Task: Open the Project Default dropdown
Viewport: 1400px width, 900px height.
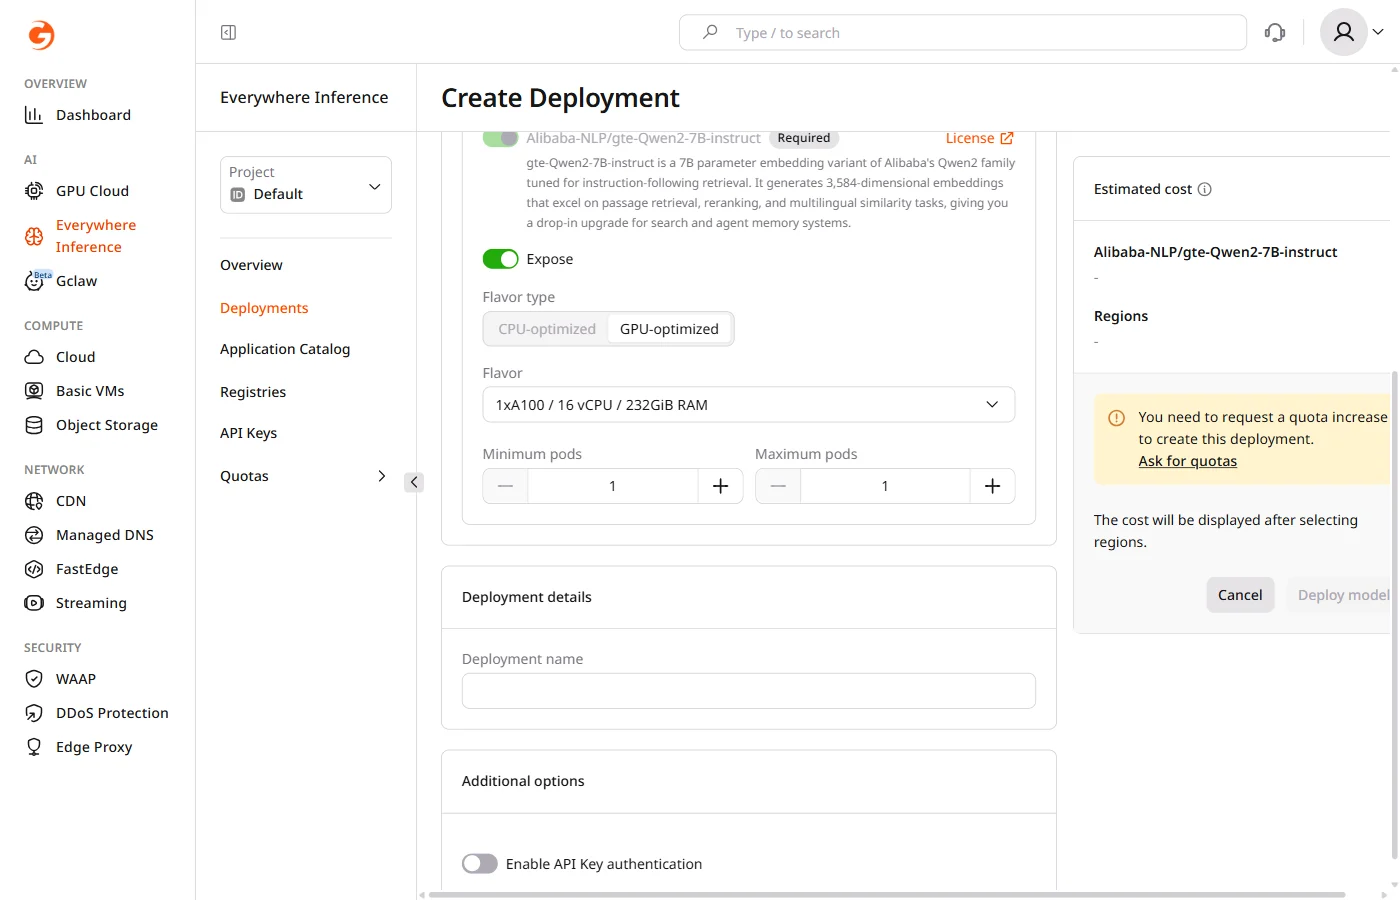Action: (306, 185)
